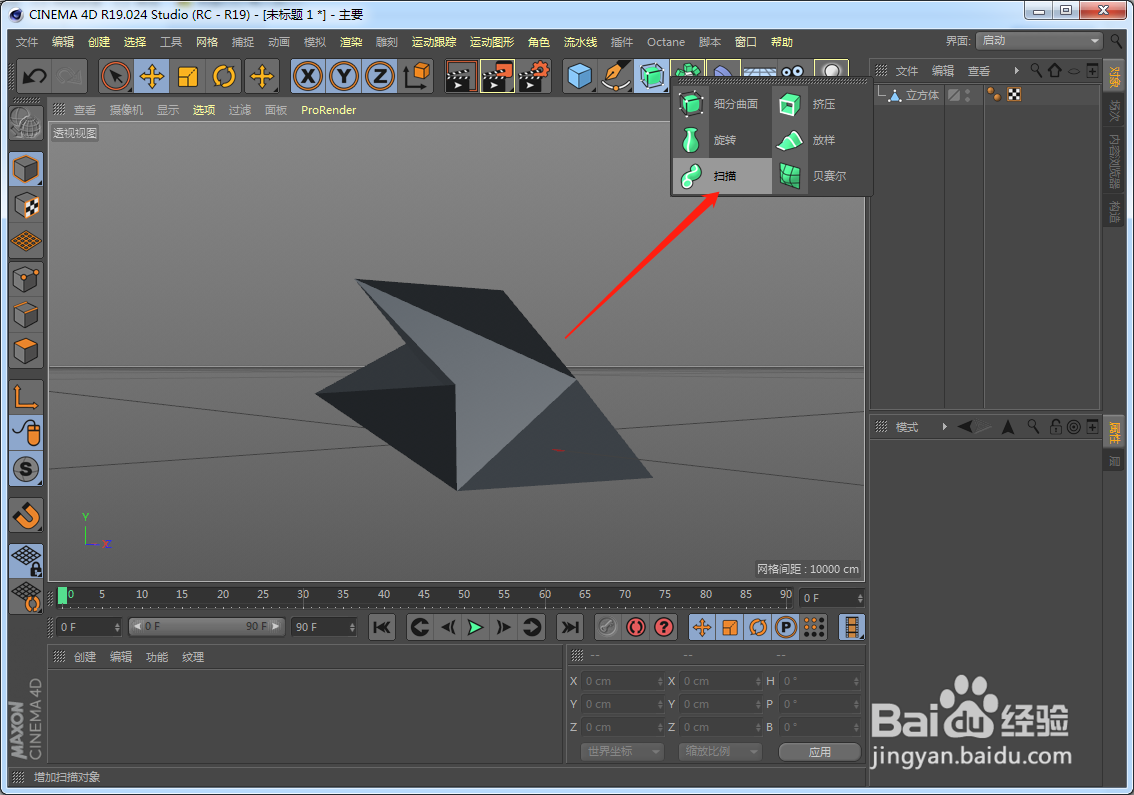Viewport: 1134px width, 795px height.
Task: Open object manager 查看 menu
Action: pyautogui.click(x=979, y=71)
